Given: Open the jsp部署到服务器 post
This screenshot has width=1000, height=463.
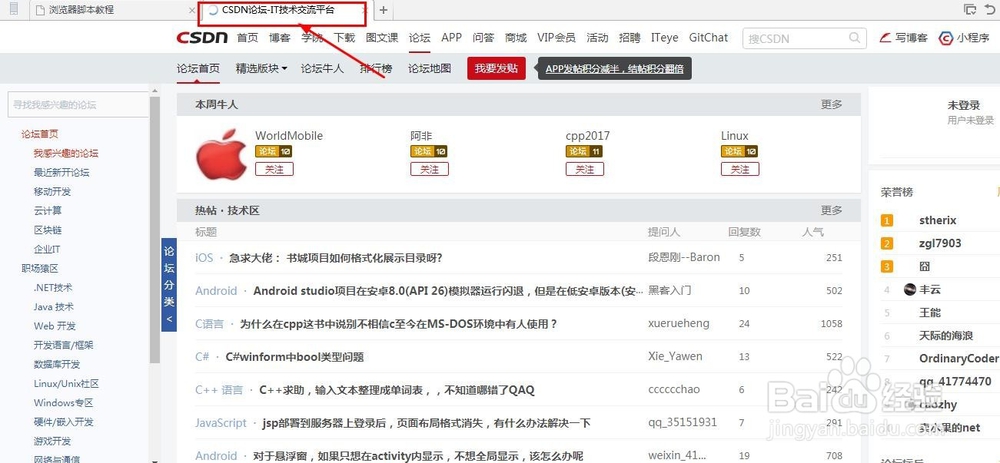Looking at the screenshot, I should 427,423.
